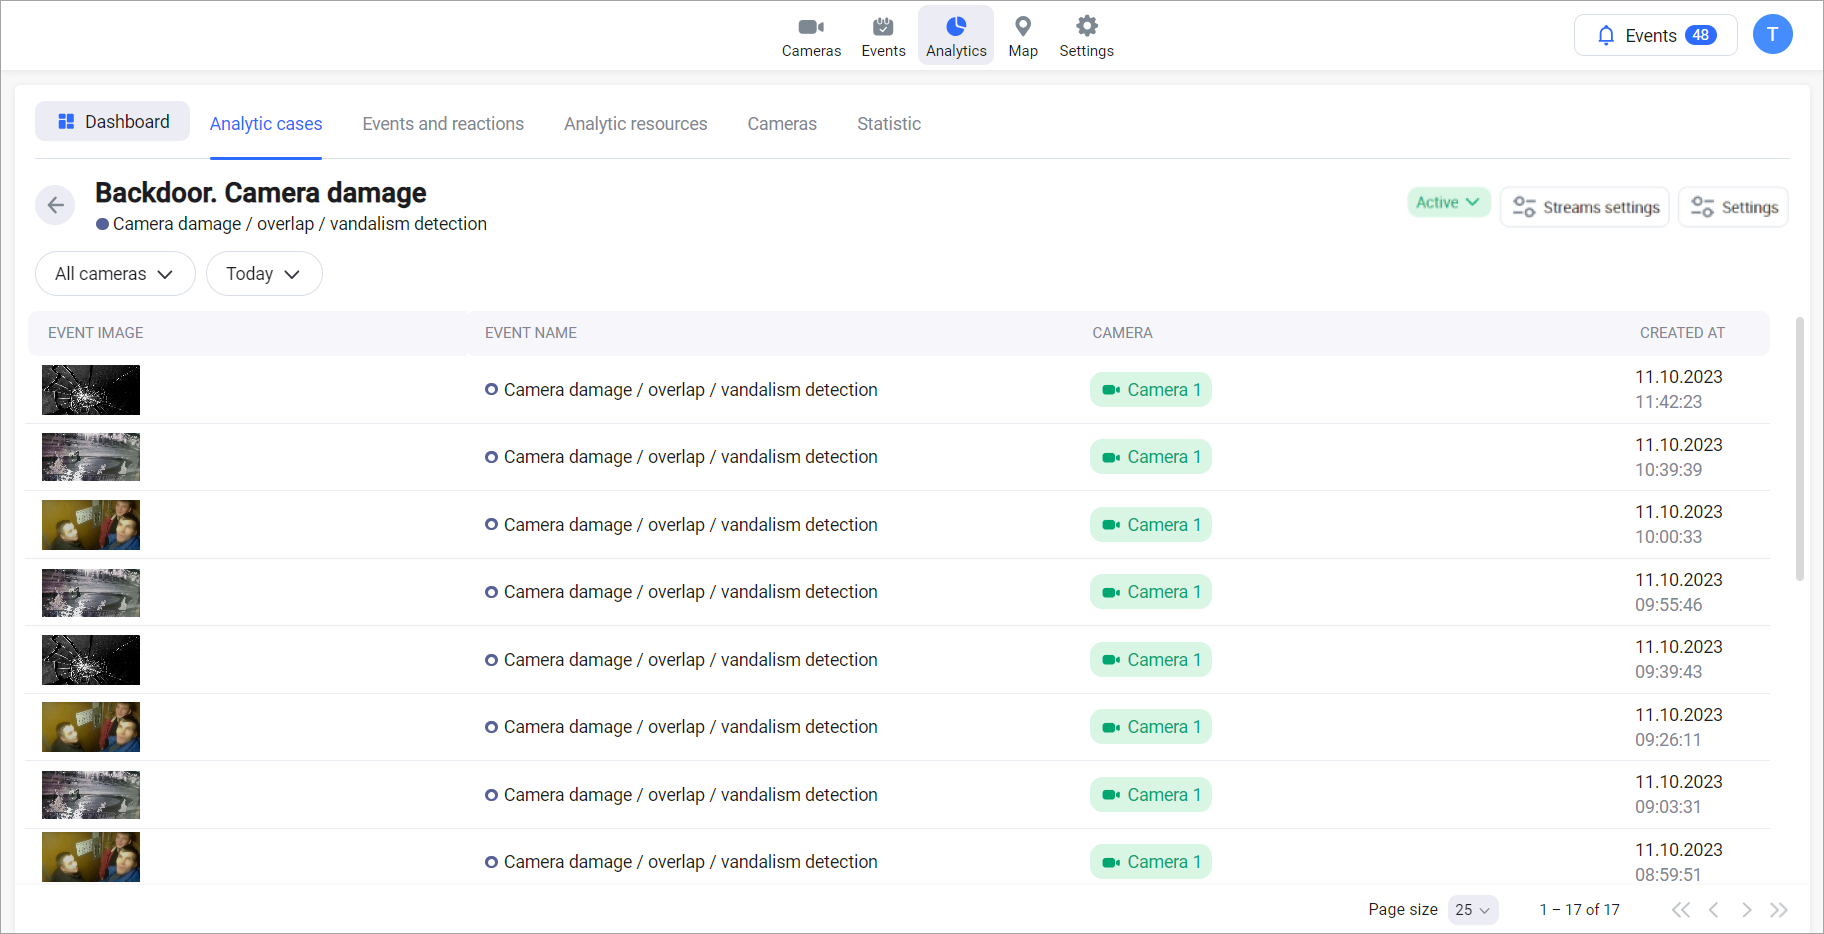
Task: Open the Map section
Action: click(1023, 37)
